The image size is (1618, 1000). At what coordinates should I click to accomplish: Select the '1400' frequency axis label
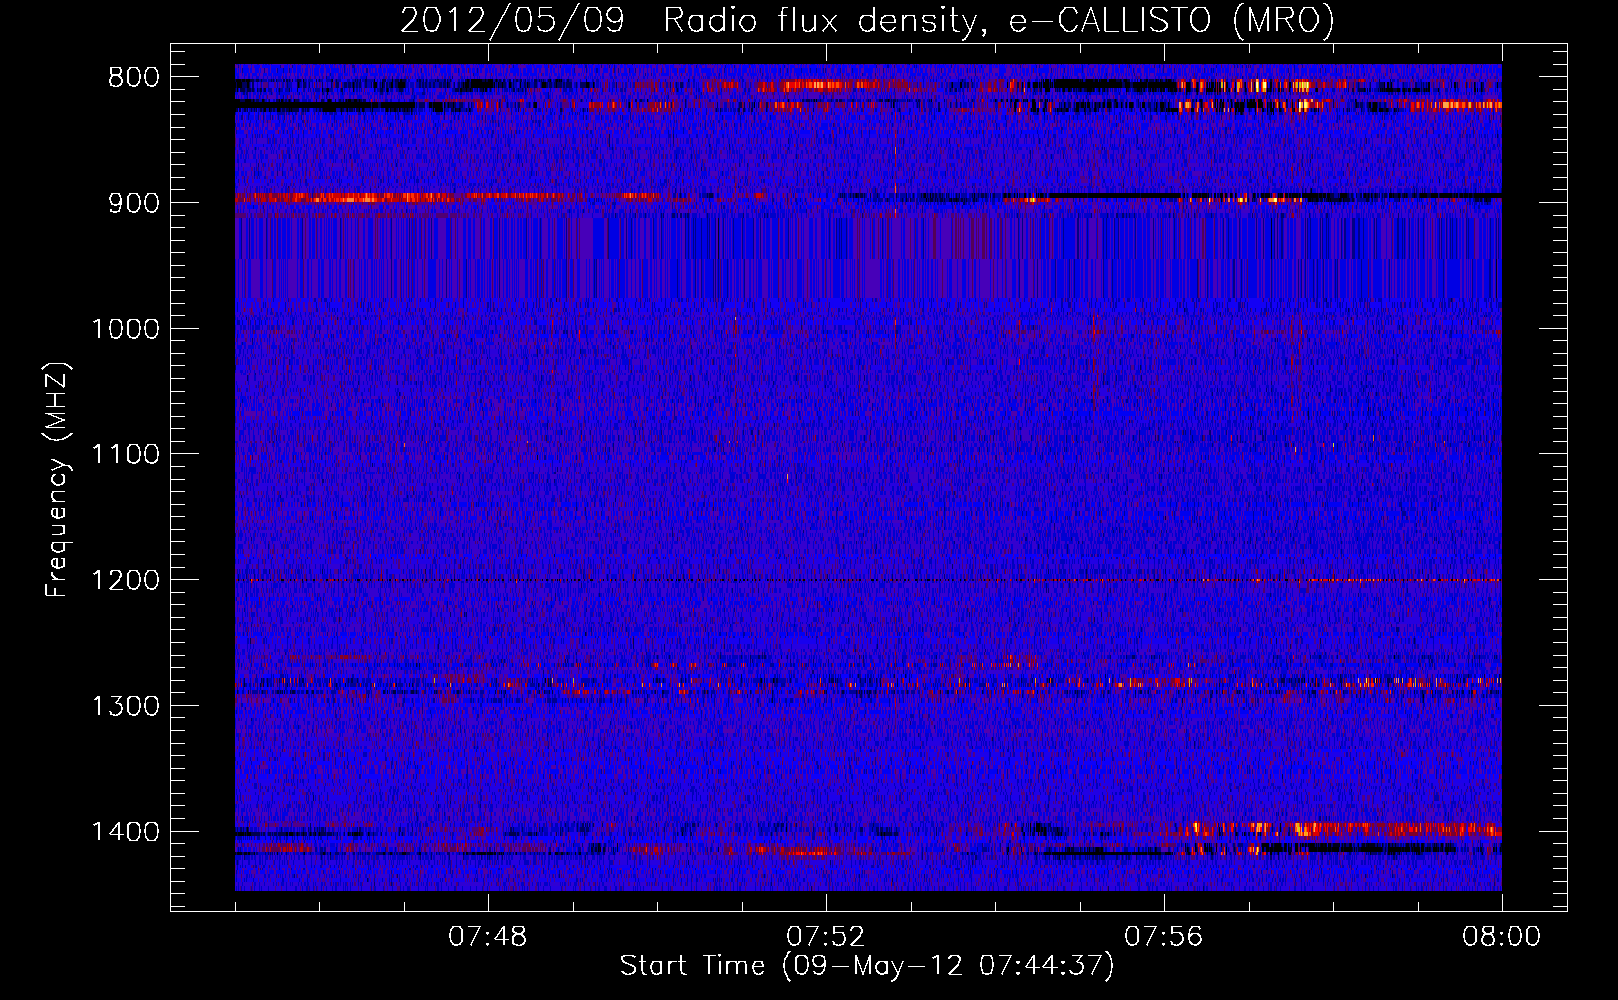click(125, 832)
